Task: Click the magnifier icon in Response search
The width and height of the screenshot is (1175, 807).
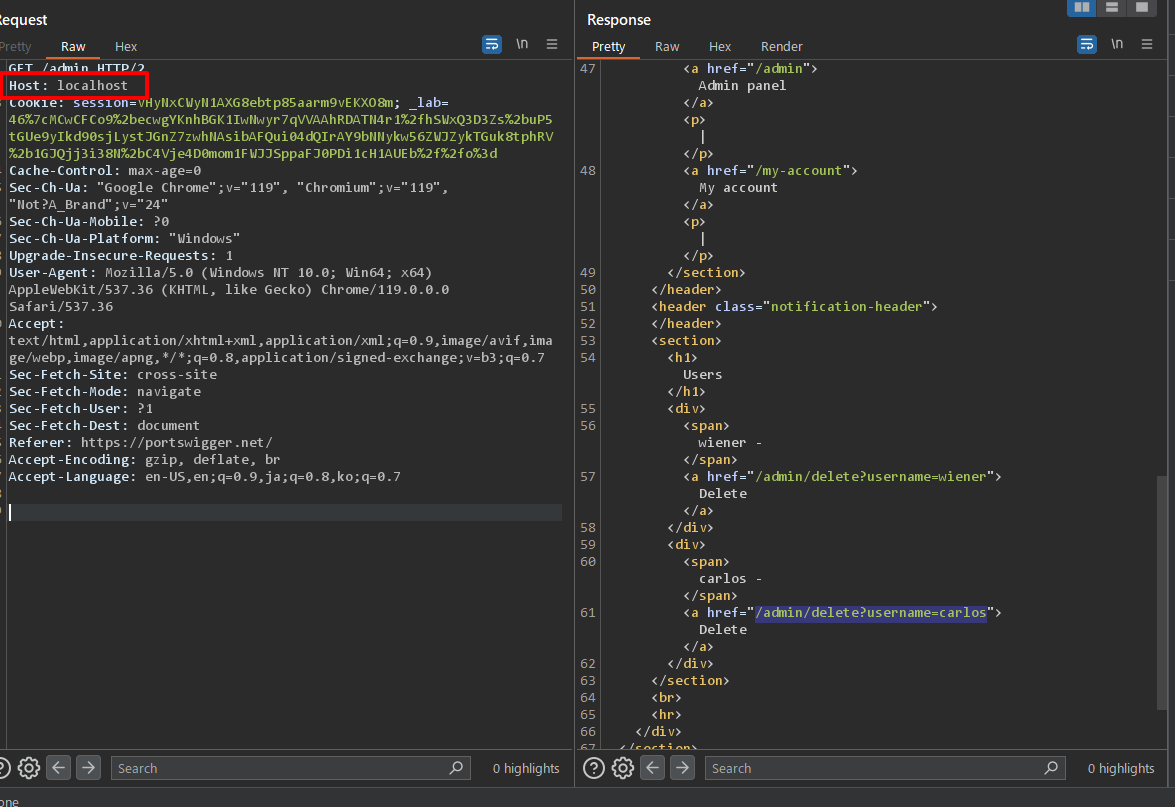Action: [x=1051, y=768]
